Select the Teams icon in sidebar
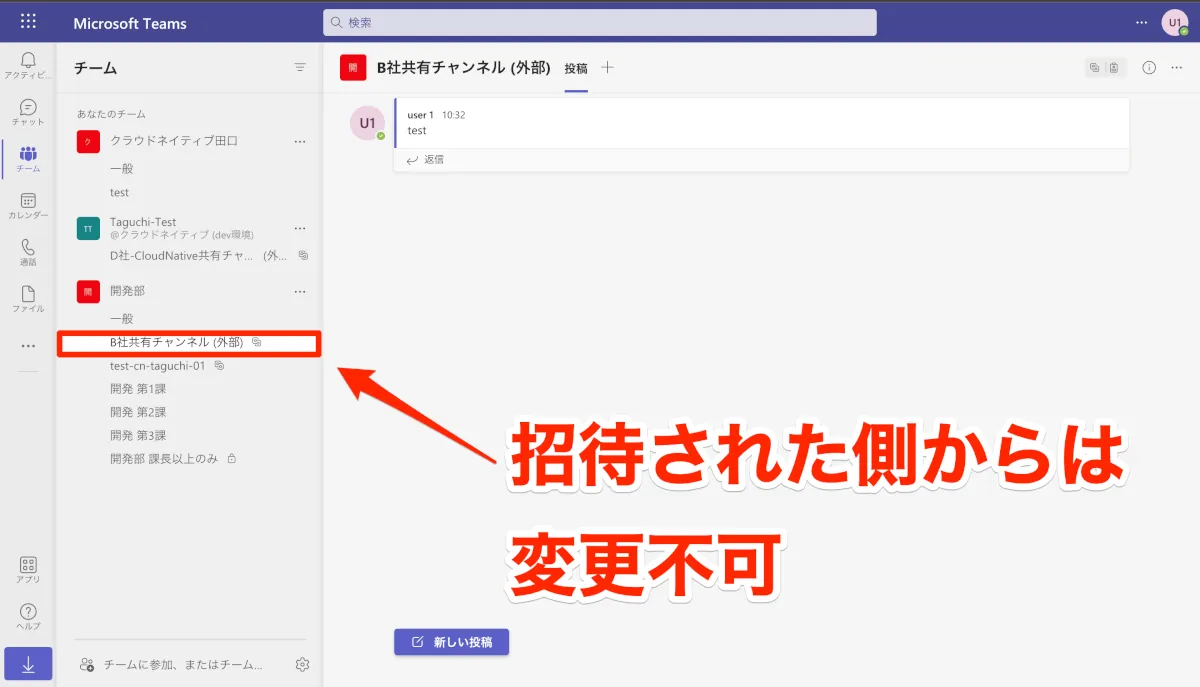The image size is (1200, 687). [x=28, y=158]
